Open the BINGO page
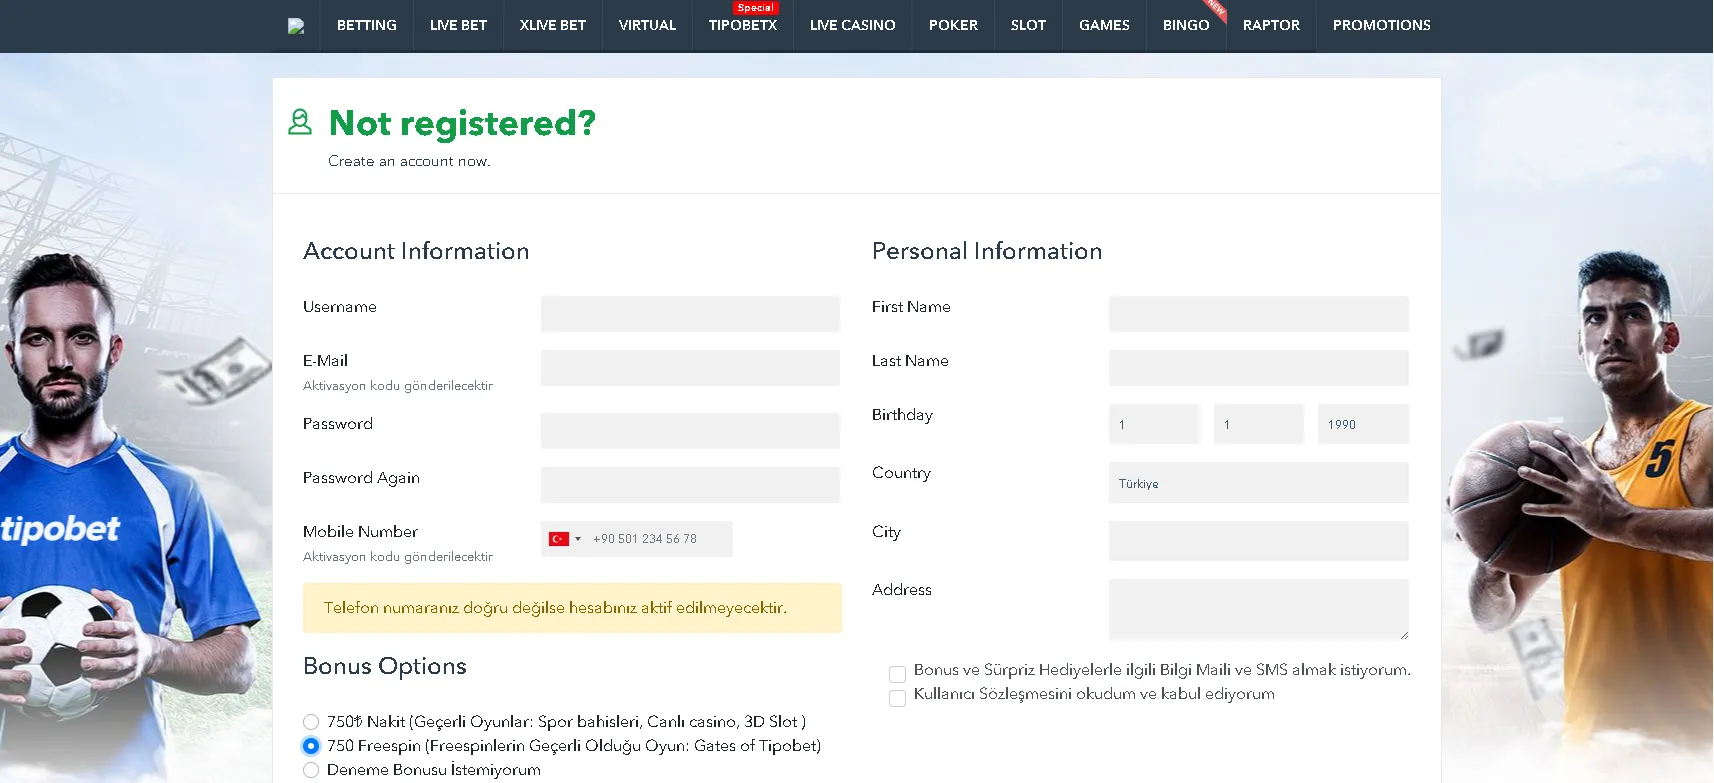Image resolution: width=1714 pixels, height=783 pixels. (x=1186, y=25)
